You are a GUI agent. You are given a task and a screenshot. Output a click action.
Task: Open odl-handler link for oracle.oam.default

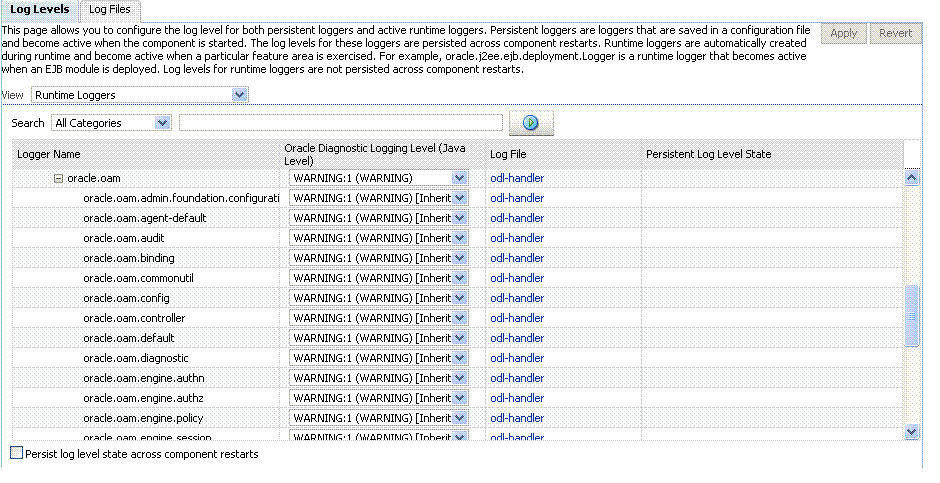(x=517, y=338)
